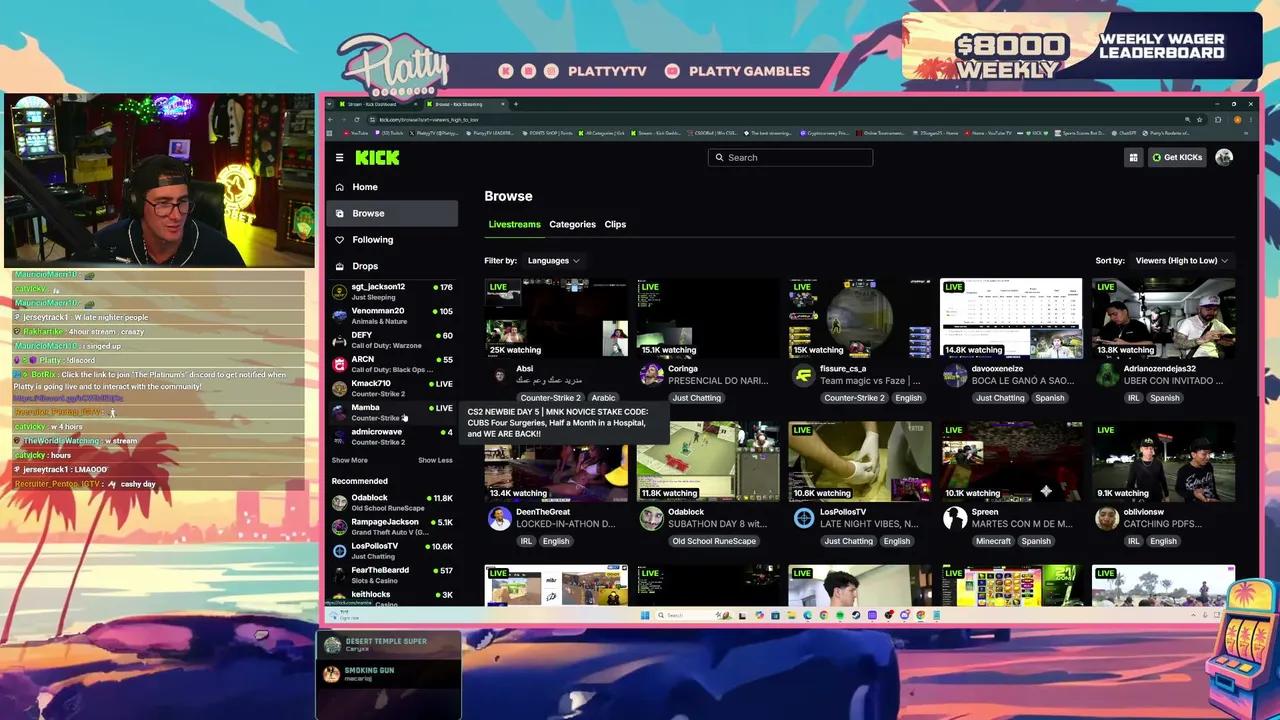
Task: Click the browser reload button
Action: click(357, 119)
